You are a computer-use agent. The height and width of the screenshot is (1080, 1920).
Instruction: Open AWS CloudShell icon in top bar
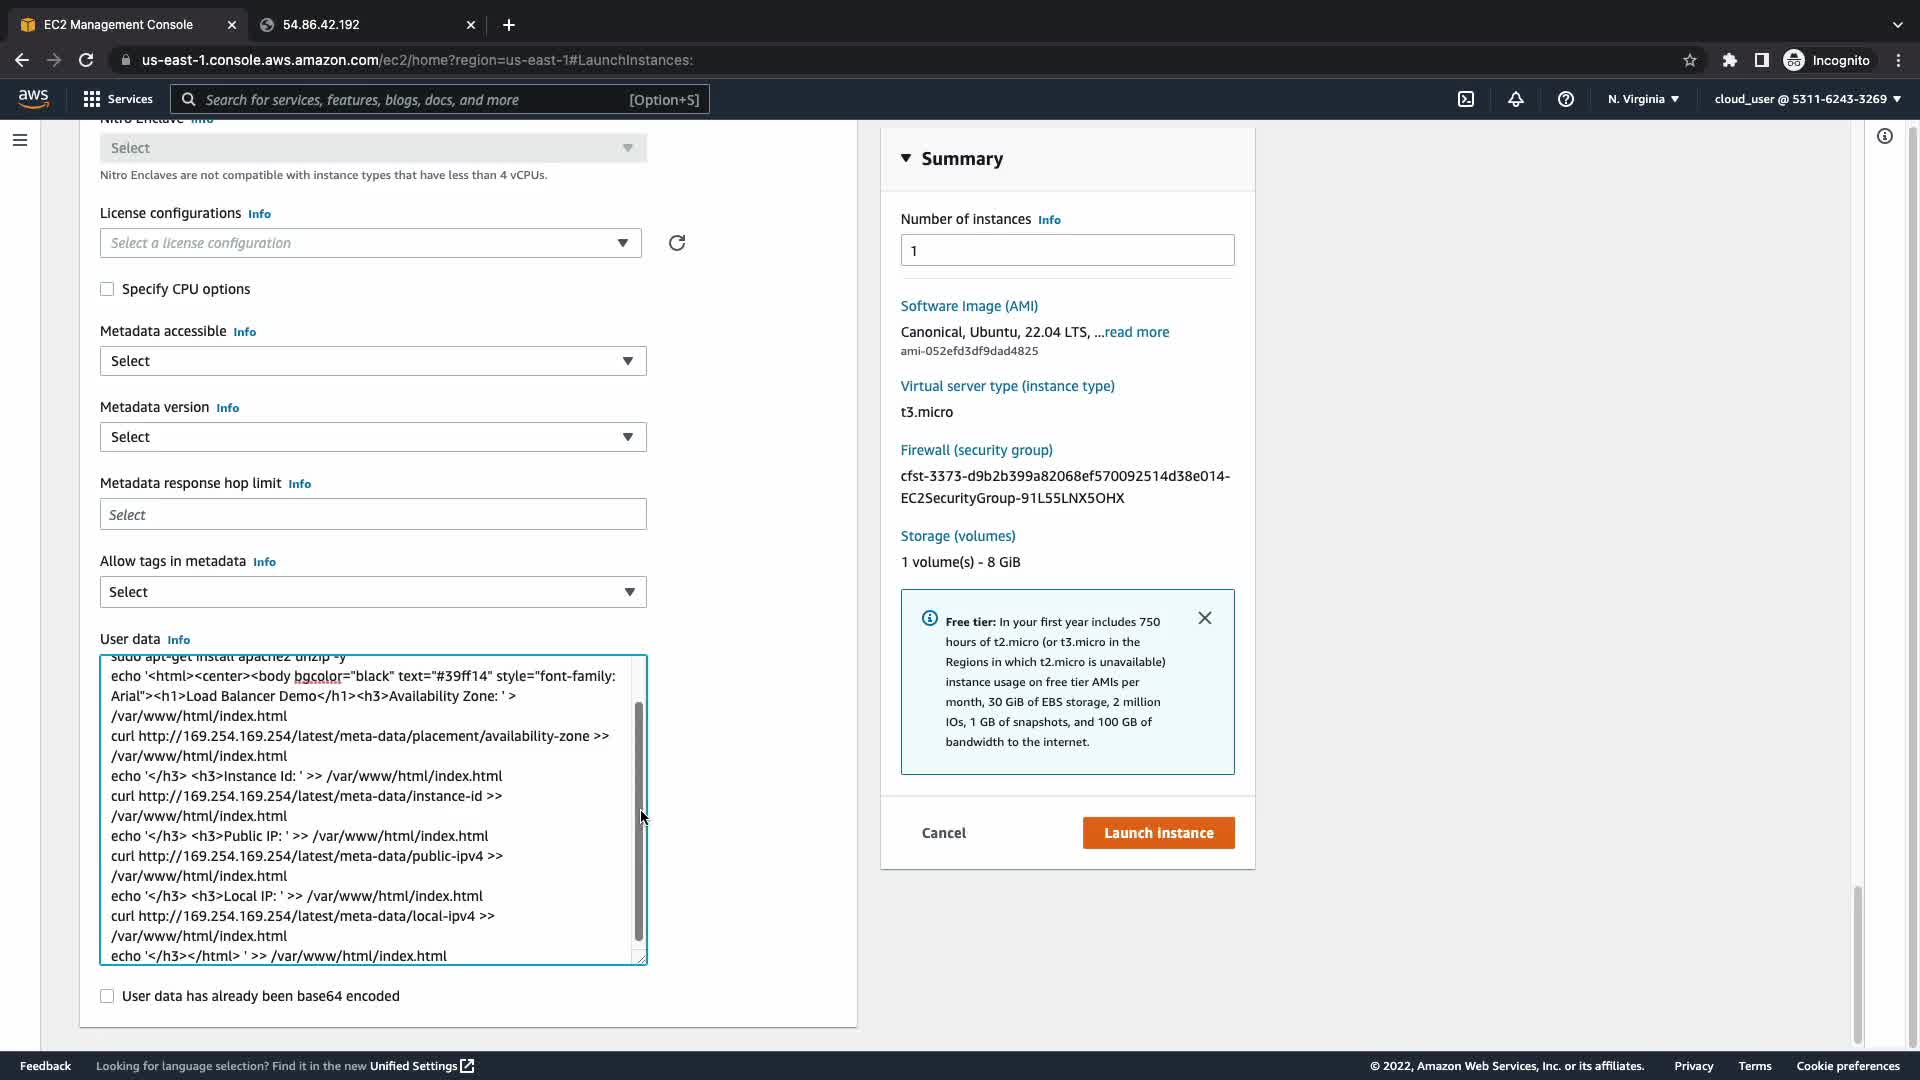point(1465,99)
